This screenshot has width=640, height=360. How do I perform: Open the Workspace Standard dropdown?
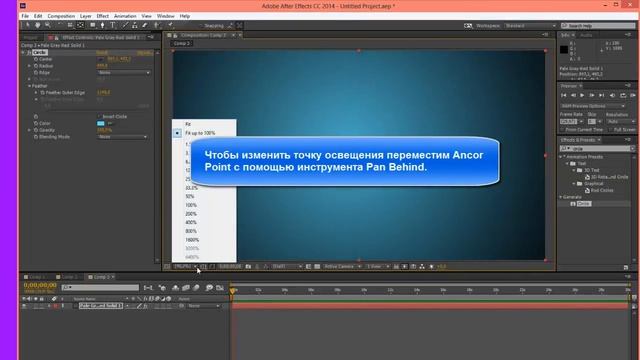[530, 26]
